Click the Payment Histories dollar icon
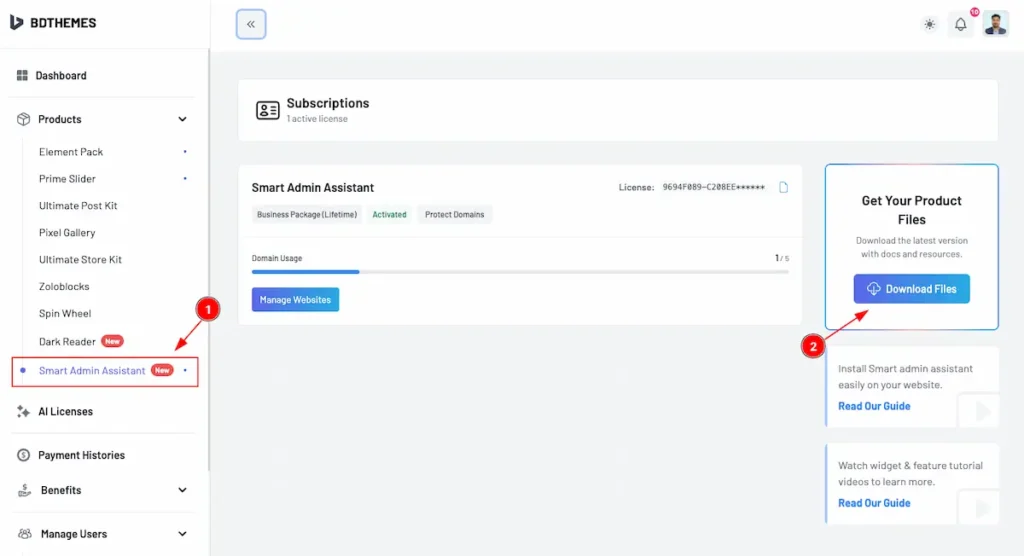 (24, 455)
